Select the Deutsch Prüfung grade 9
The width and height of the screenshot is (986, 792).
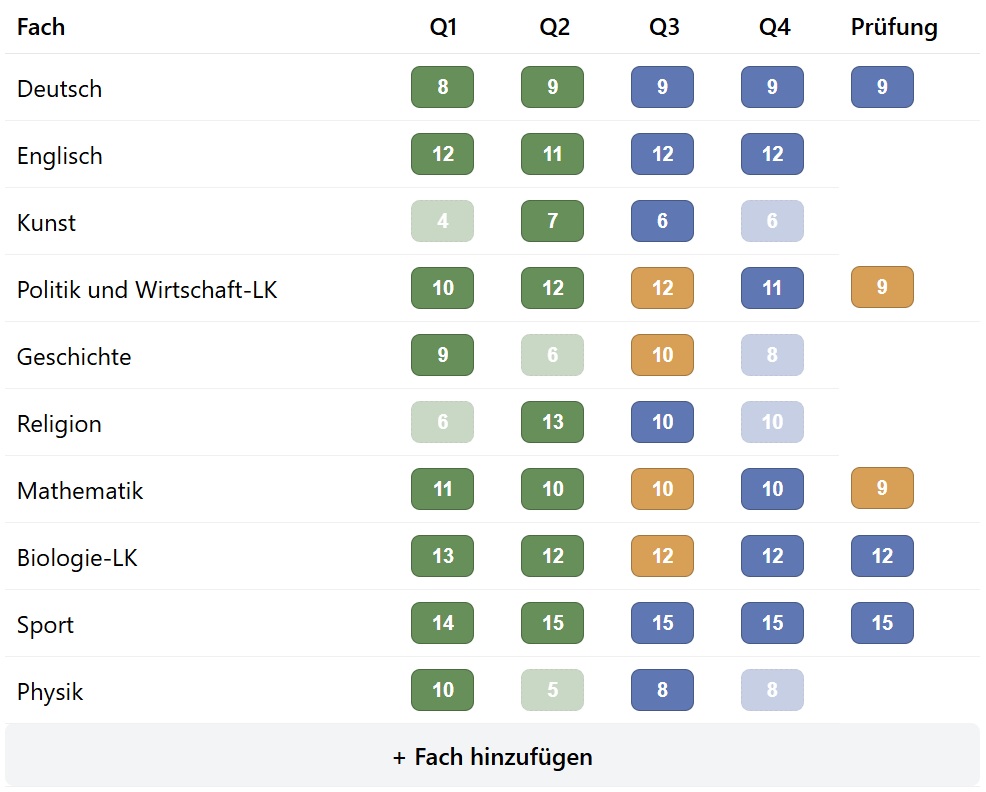click(881, 87)
